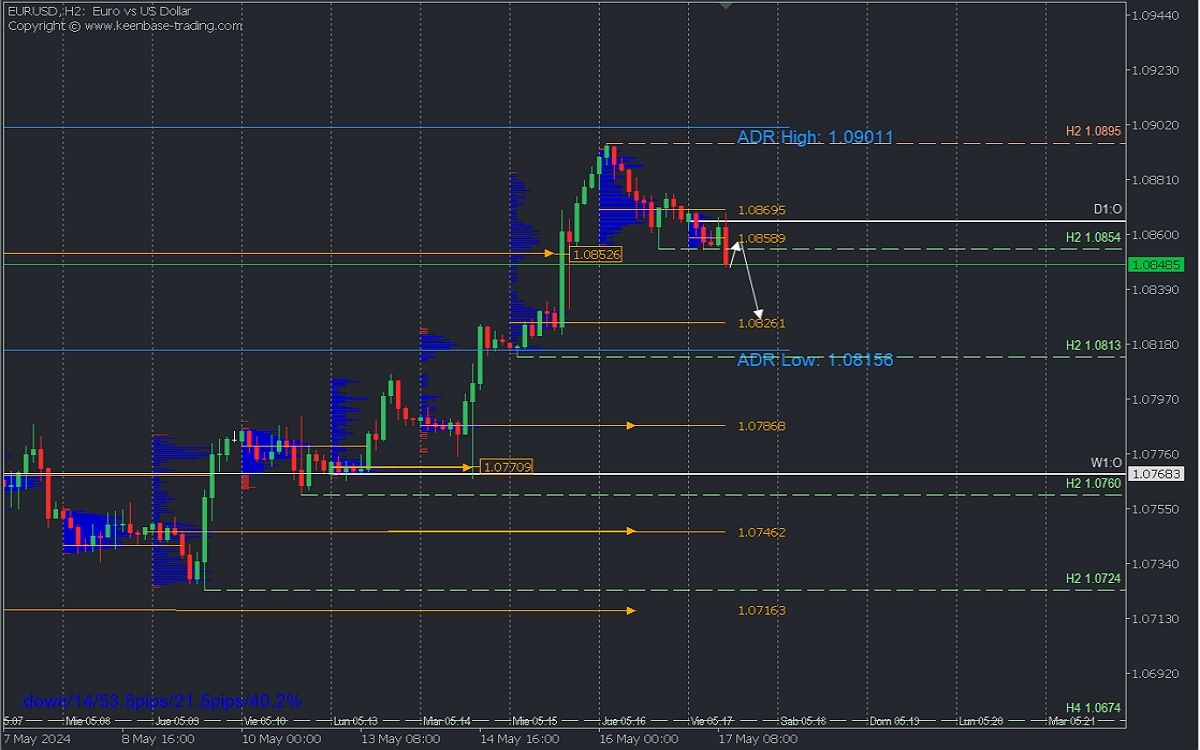Select the Mie 05.08 session label

click(x=88, y=720)
